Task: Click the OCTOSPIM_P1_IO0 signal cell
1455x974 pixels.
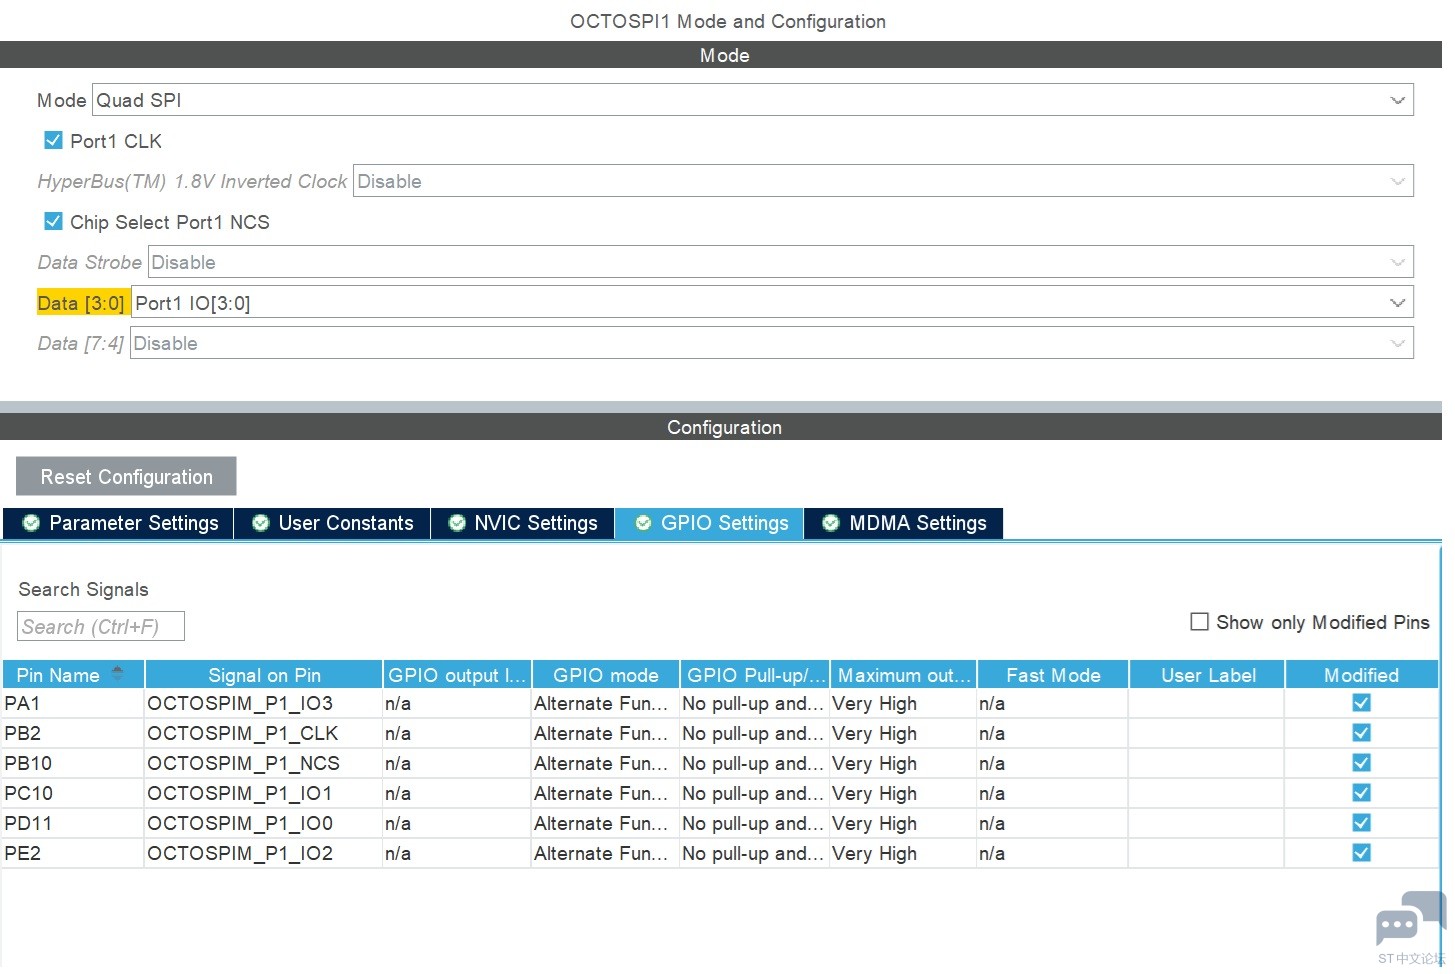Action: point(264,823)
